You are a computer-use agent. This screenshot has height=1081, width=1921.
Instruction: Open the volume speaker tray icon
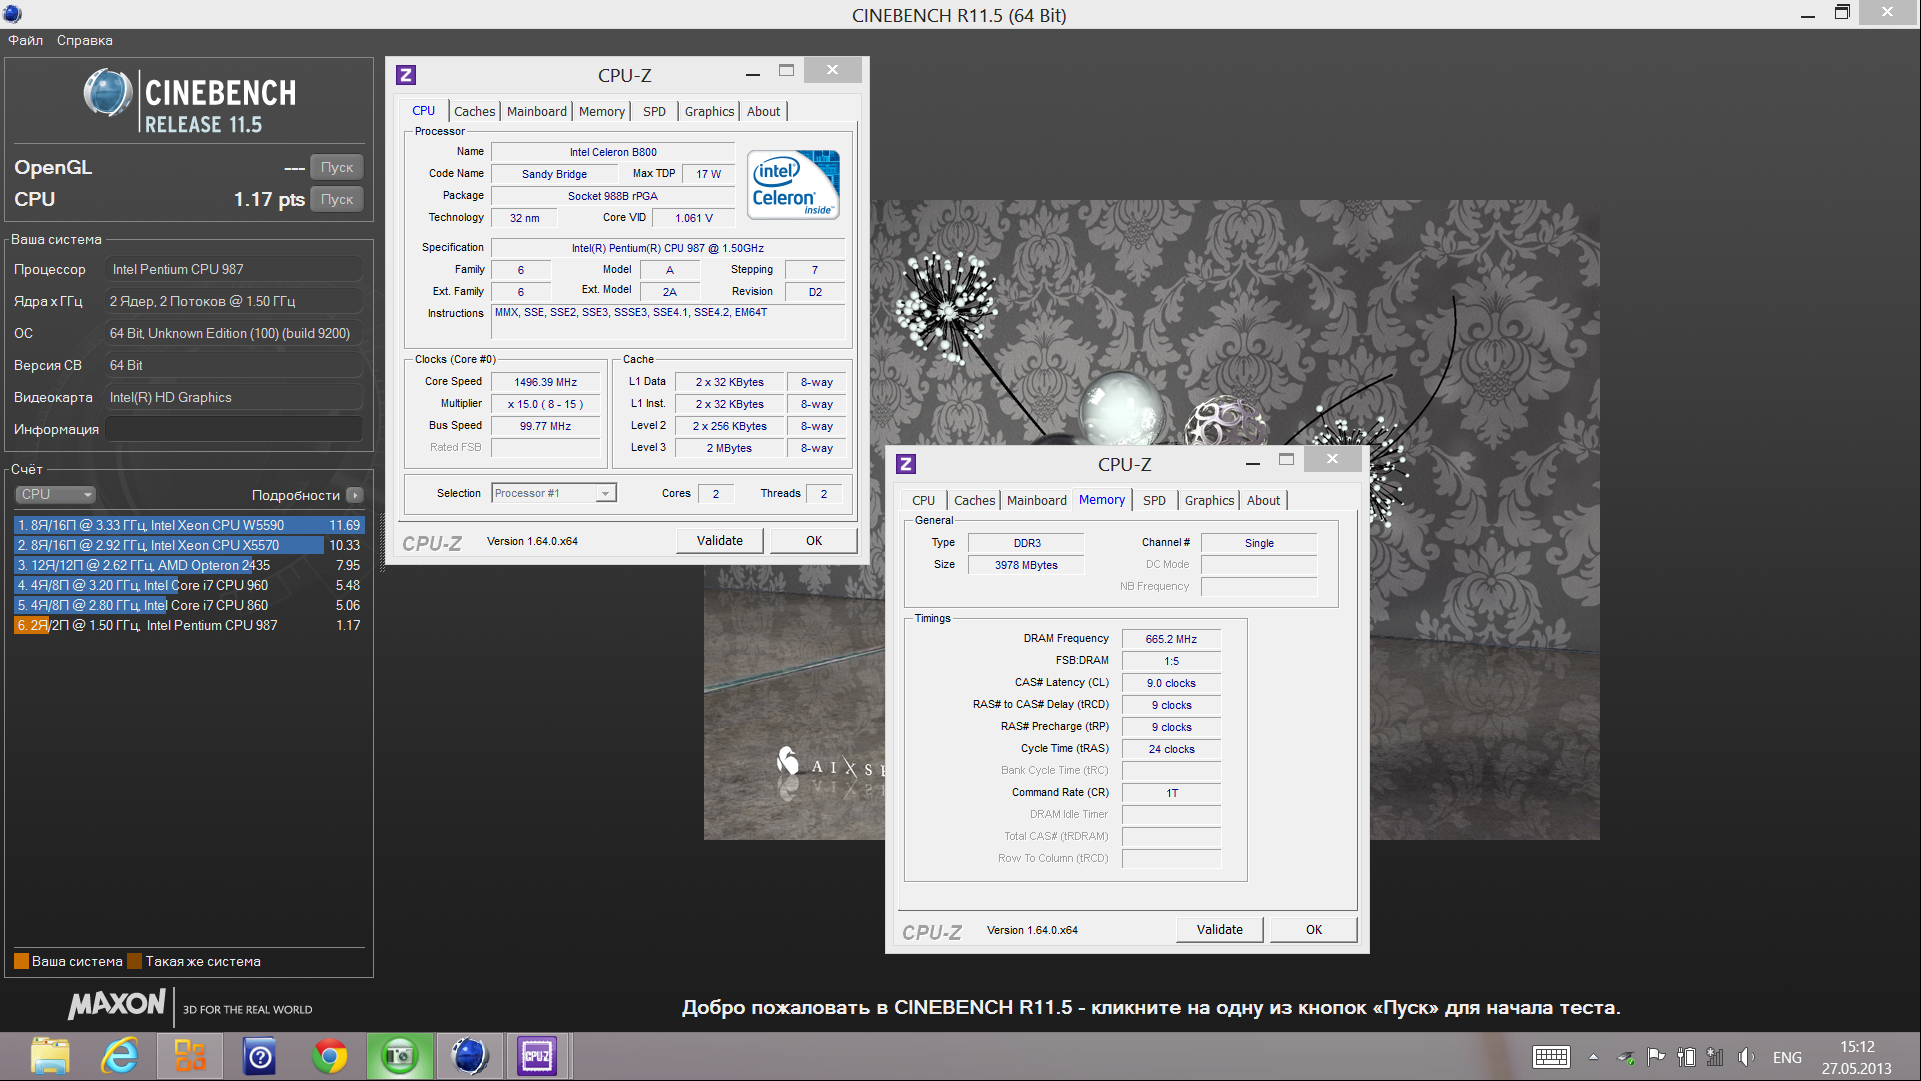pos(1746,1057)
